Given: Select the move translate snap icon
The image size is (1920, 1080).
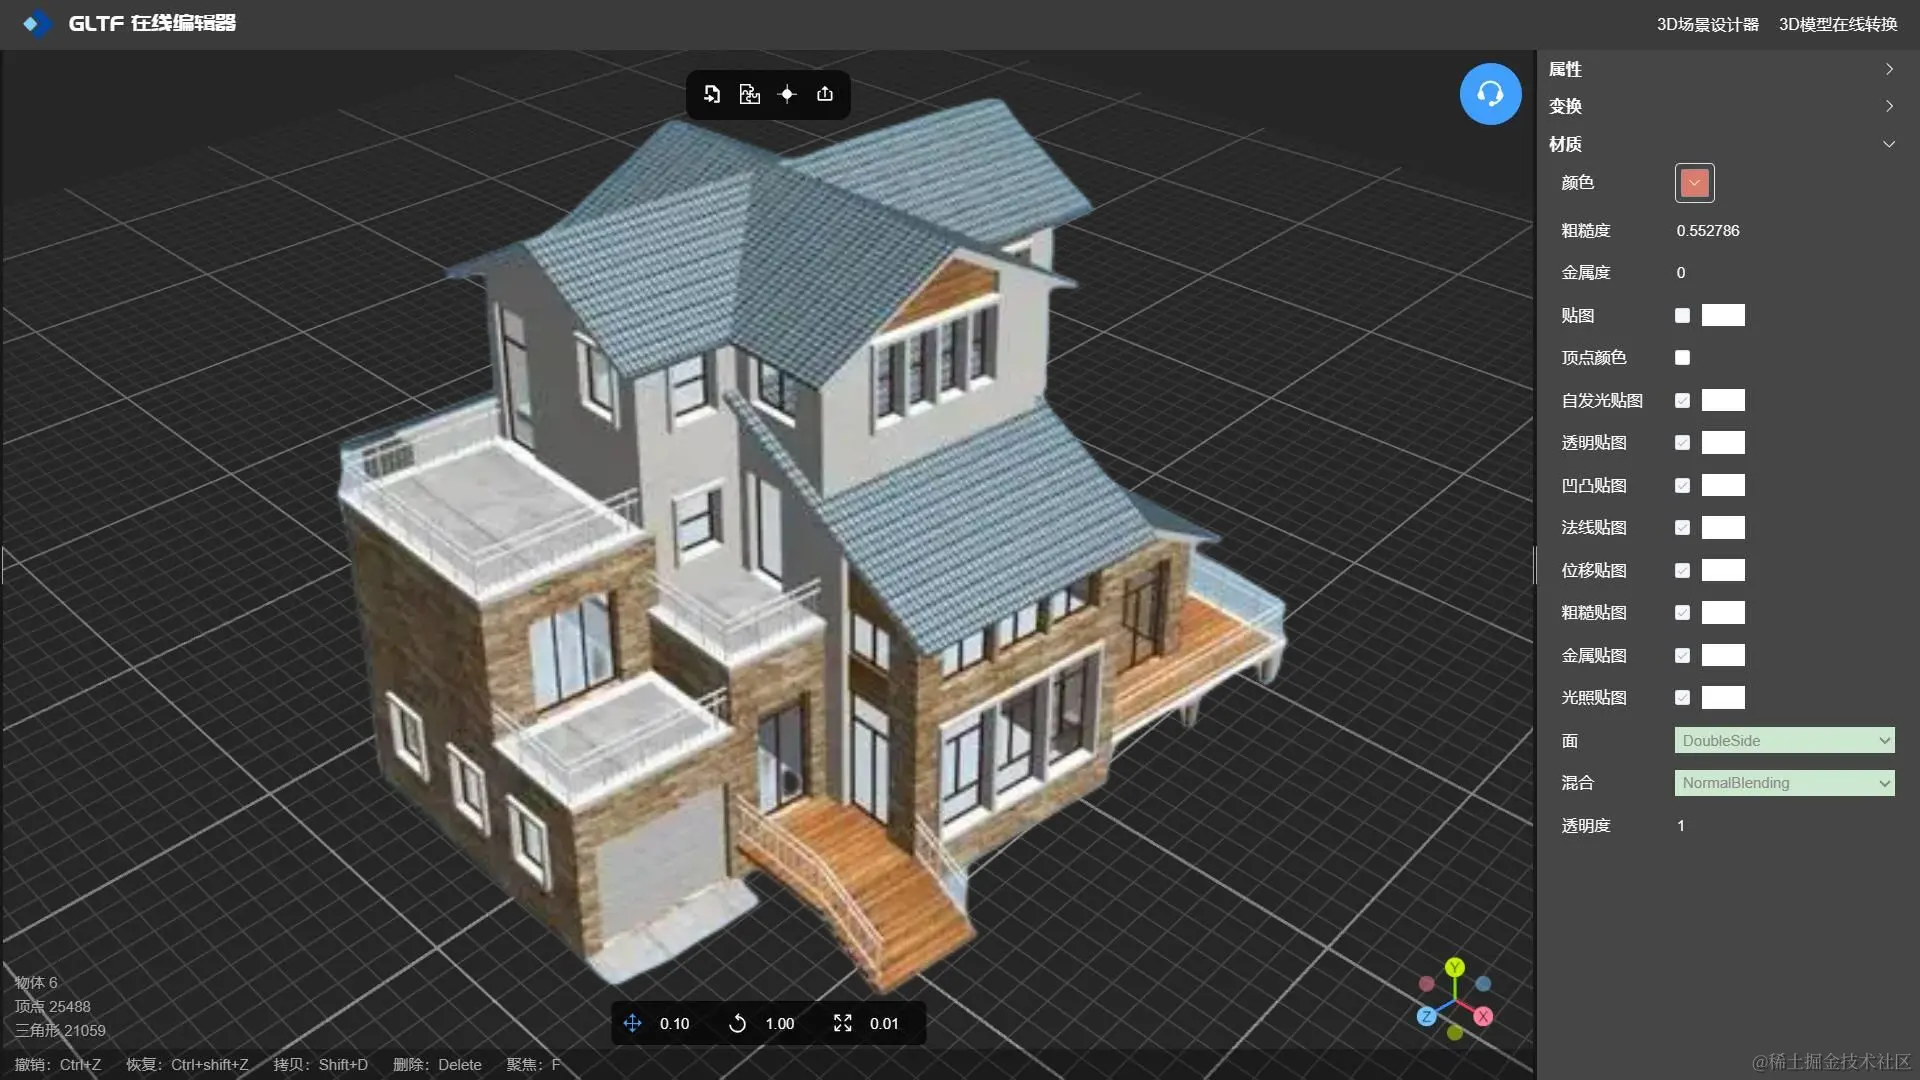Looking at the screenshot, I should click(x=633, y=1023).
